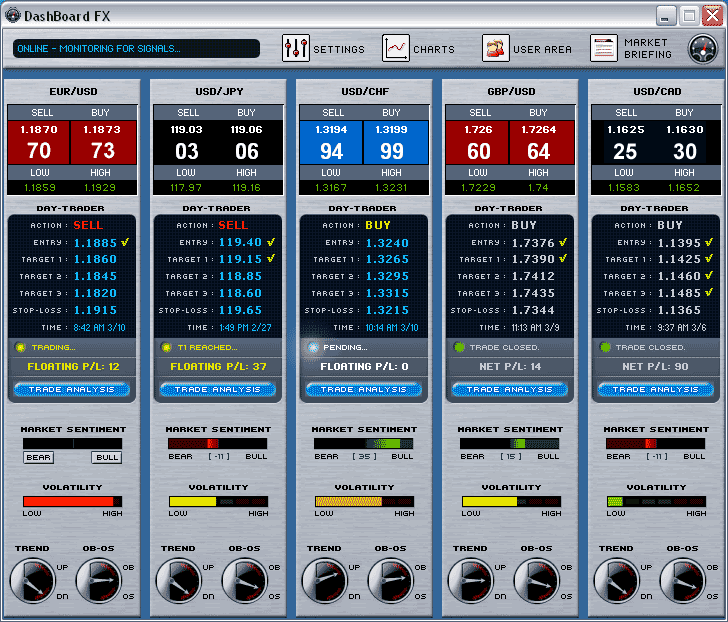Click the USD/CHF OB-OS gauge dial
The image size is (728, 622).
coord(390,581)
